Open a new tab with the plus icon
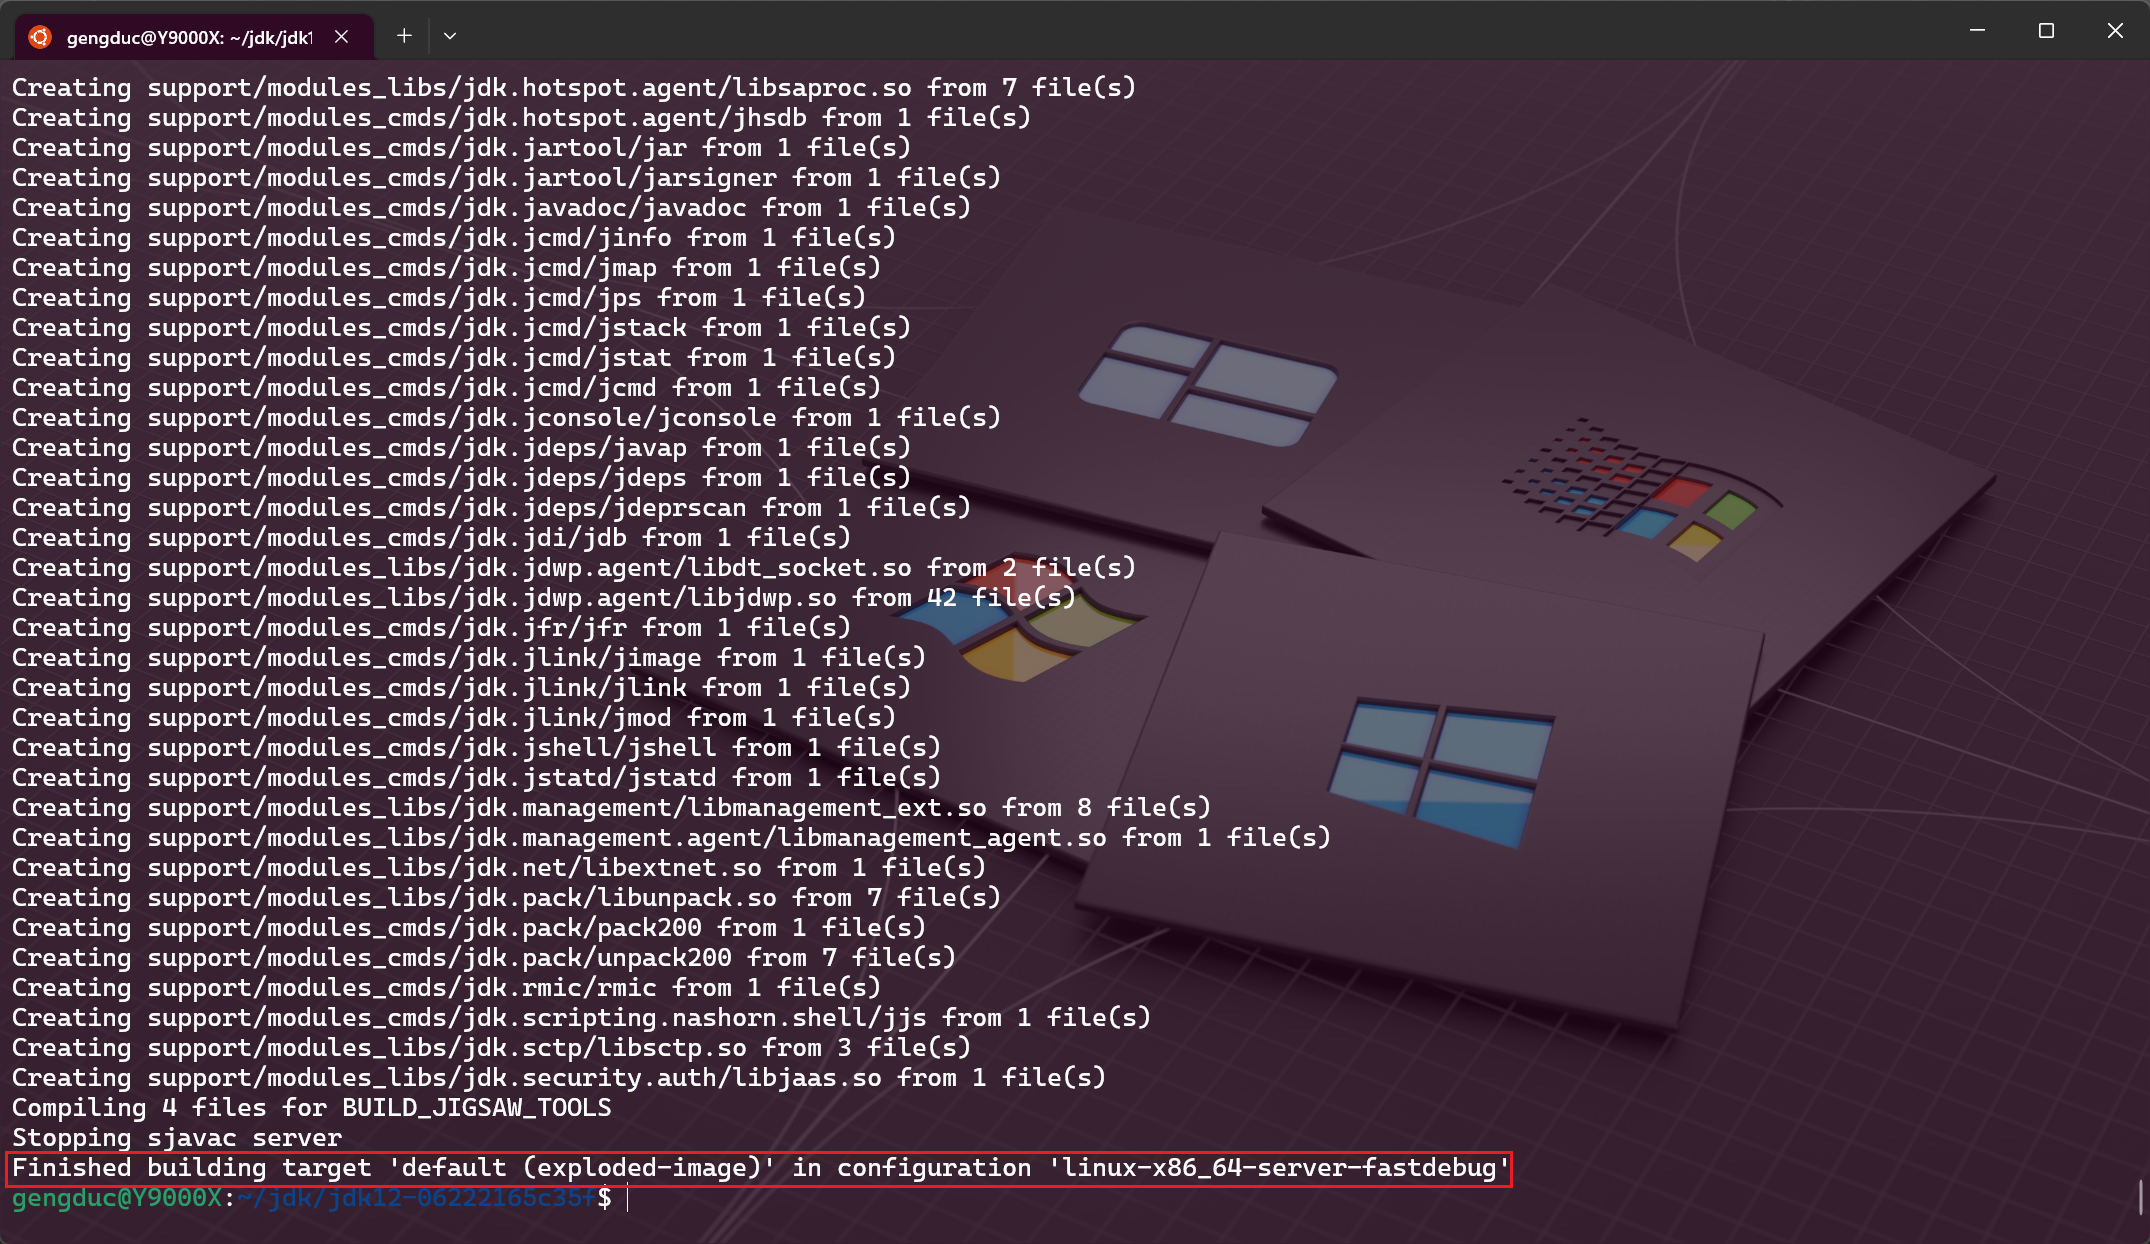 pos(404,36)
